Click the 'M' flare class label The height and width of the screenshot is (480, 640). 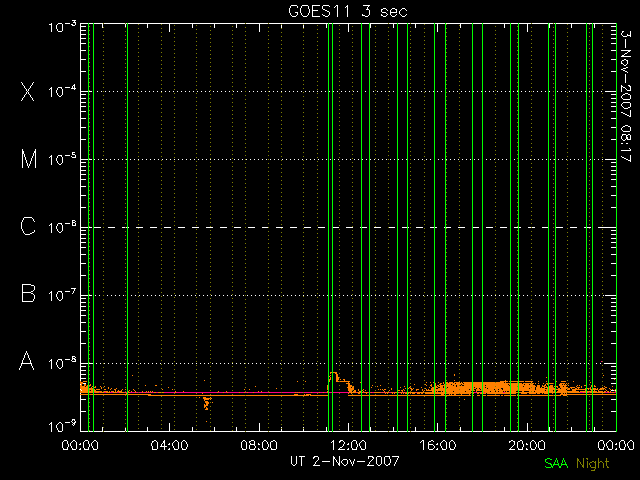tap(29, 159)
